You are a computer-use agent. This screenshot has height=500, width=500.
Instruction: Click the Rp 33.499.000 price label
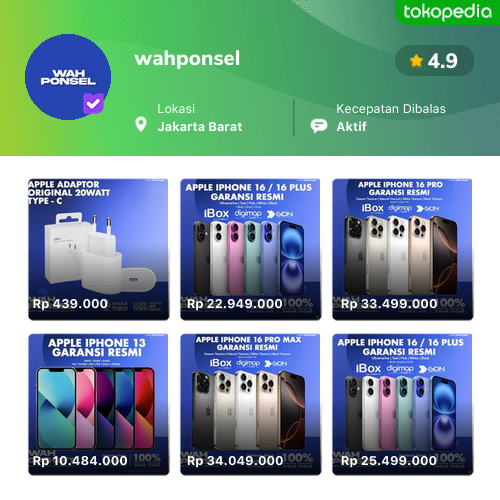click(x=389, y=304)
